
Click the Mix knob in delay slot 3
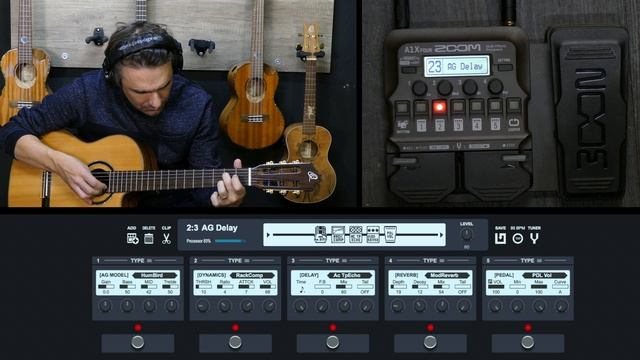click(x=344, y=306)
